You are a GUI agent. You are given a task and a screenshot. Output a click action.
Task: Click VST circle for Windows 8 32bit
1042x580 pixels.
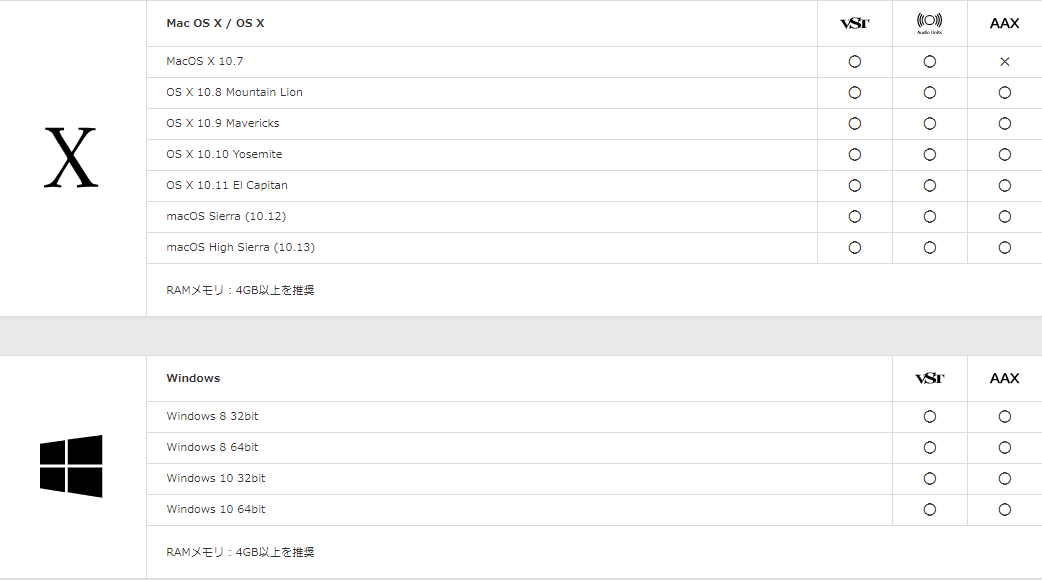[x=929, y=417]
